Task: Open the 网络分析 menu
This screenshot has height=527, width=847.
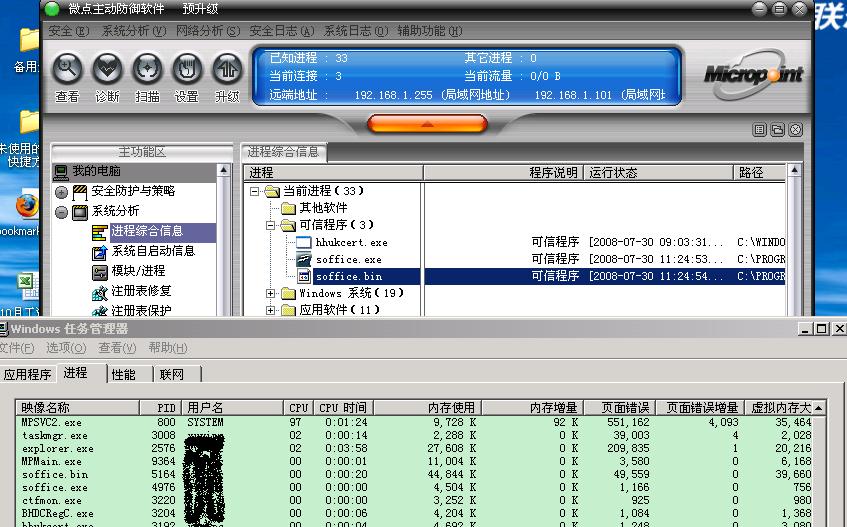Action: click(207, 31)
